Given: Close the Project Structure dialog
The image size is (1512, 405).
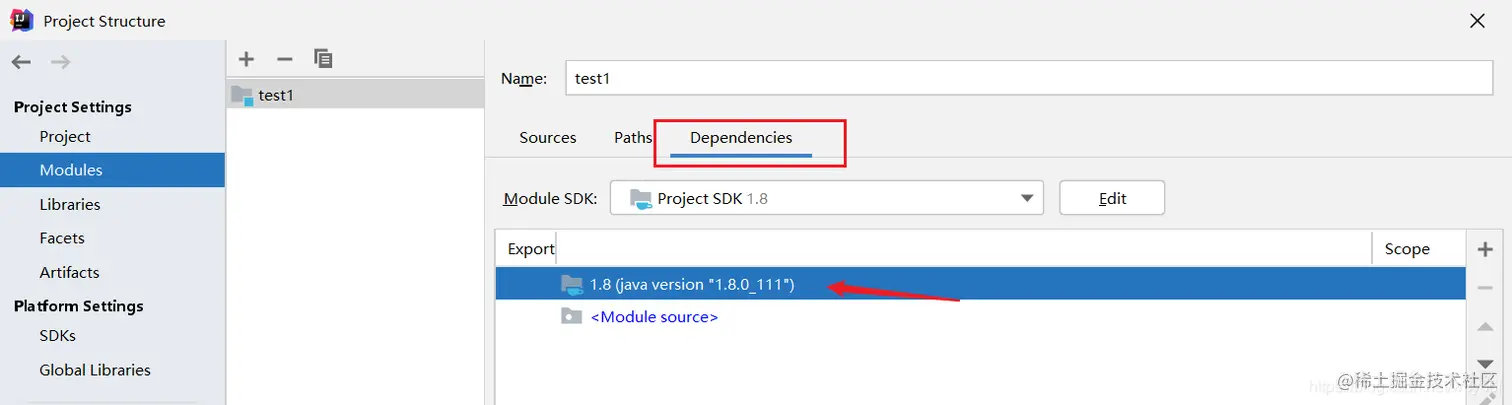Looking at the screenshot, I should [1477, 20].
